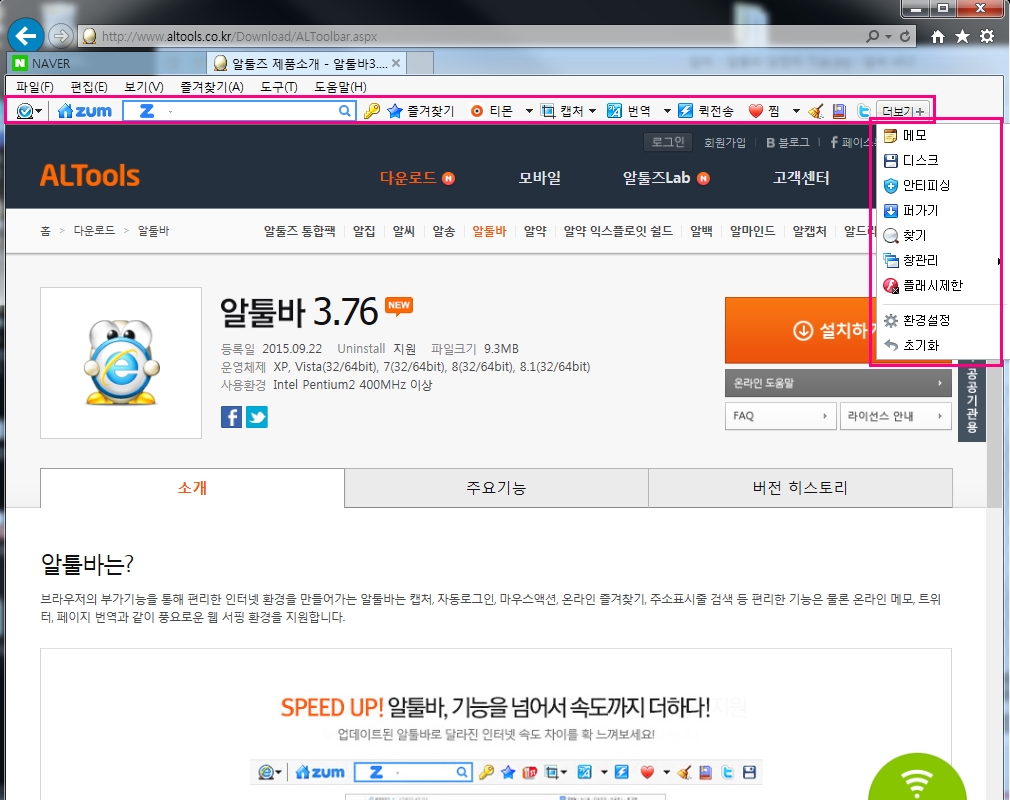Click the key auto-login icon

coord(372,111)
